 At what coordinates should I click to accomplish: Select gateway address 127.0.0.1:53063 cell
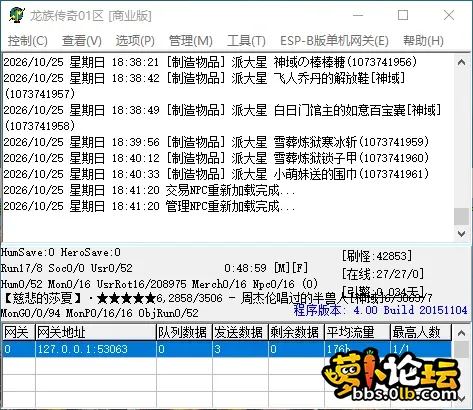tap(96, 349)
